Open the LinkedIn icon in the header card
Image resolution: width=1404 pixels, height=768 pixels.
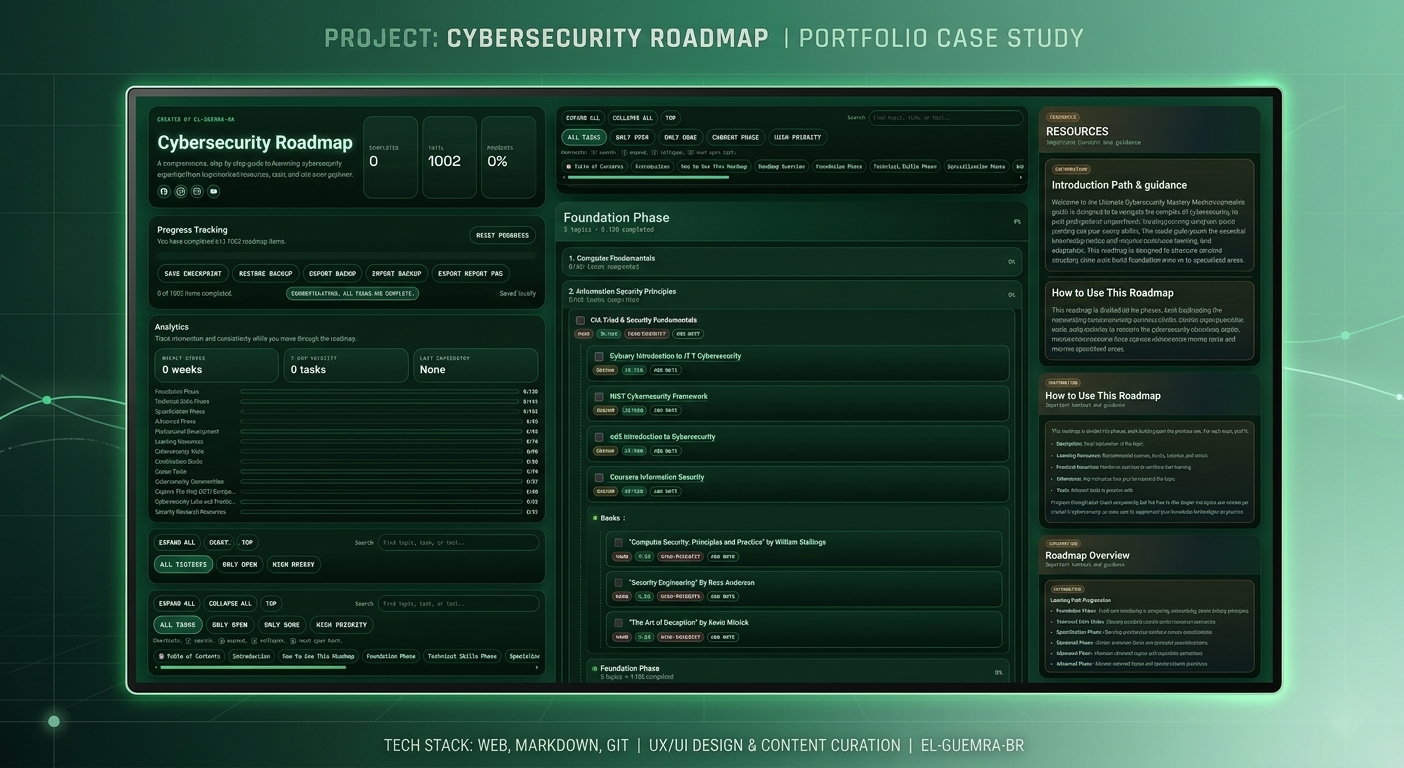(180, 191)
